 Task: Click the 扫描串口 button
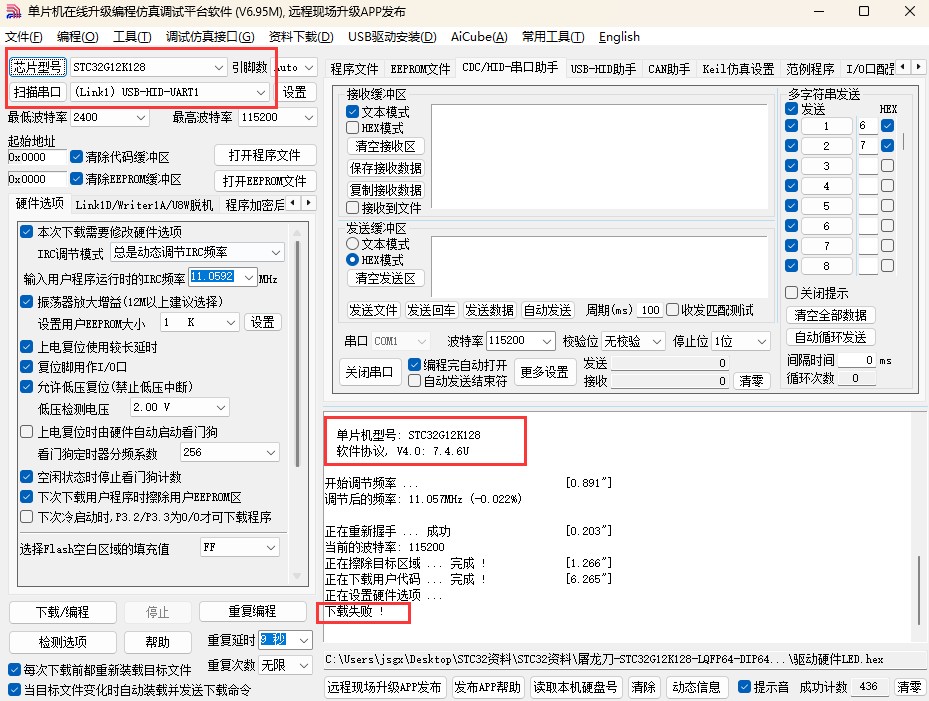point(38,92)
